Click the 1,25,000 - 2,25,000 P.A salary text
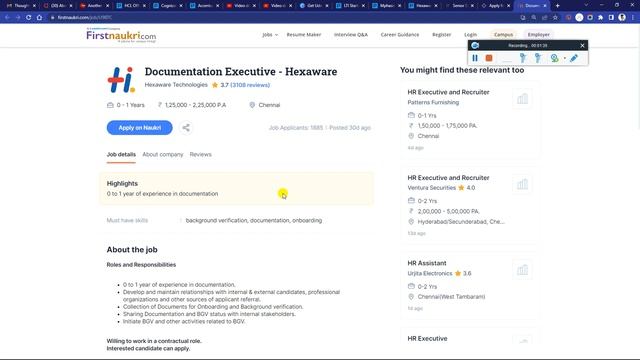The width and height of the screenshot is (640, 360). click(x=195, y=105)
